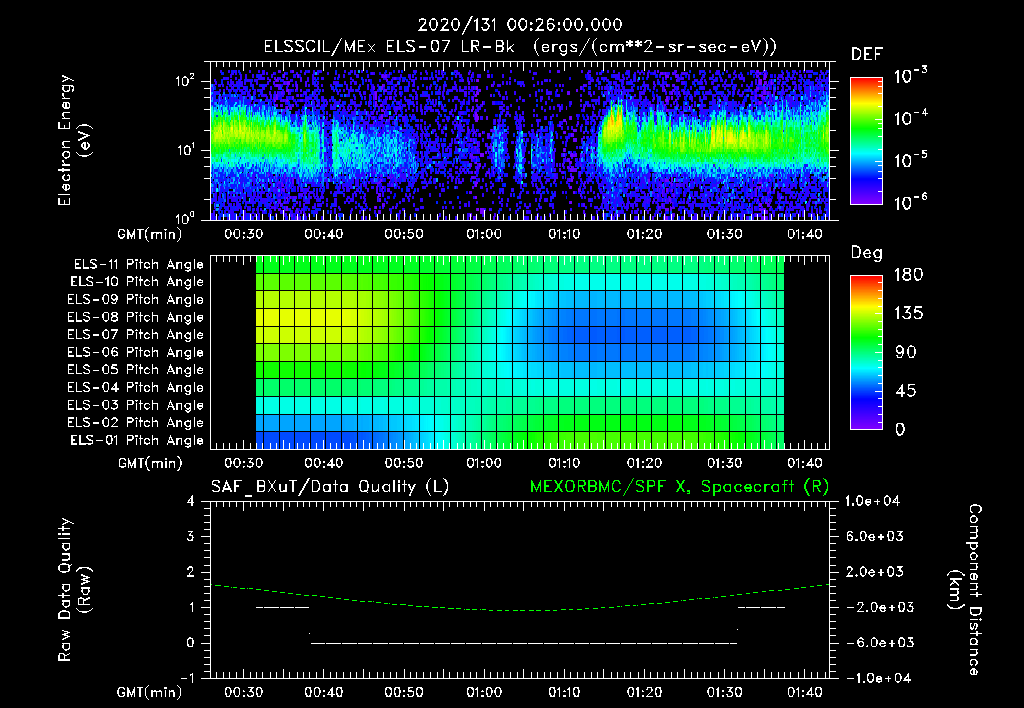The width and height of the screenshot is (1024, 708).
Task: Click the ELS-08 Pitch Angle row label
Action: 135,317
